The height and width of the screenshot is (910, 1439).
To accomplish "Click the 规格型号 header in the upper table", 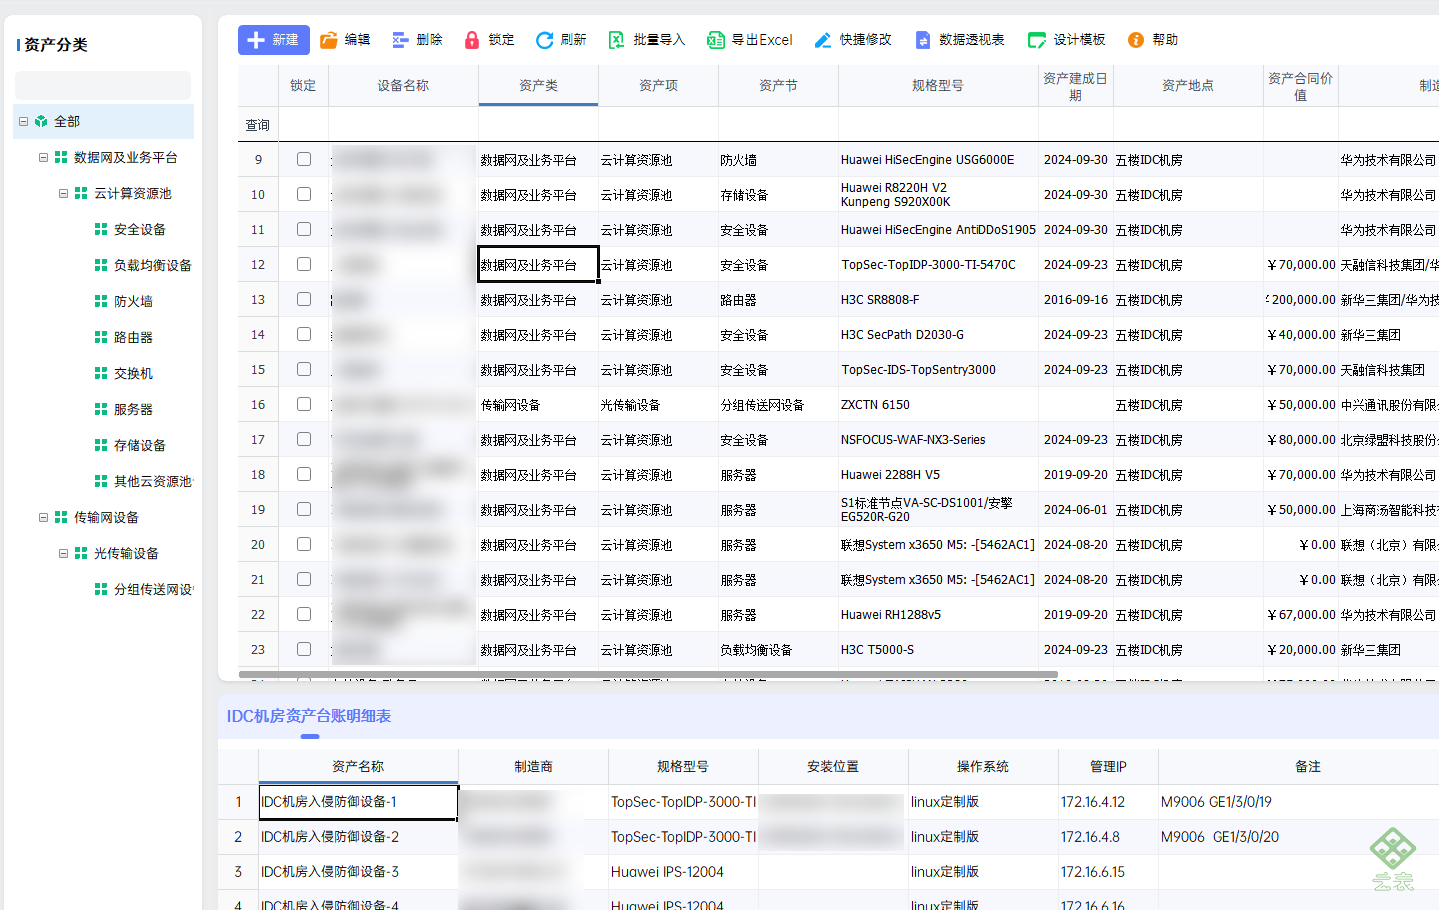I will click(x=938, y=86).
